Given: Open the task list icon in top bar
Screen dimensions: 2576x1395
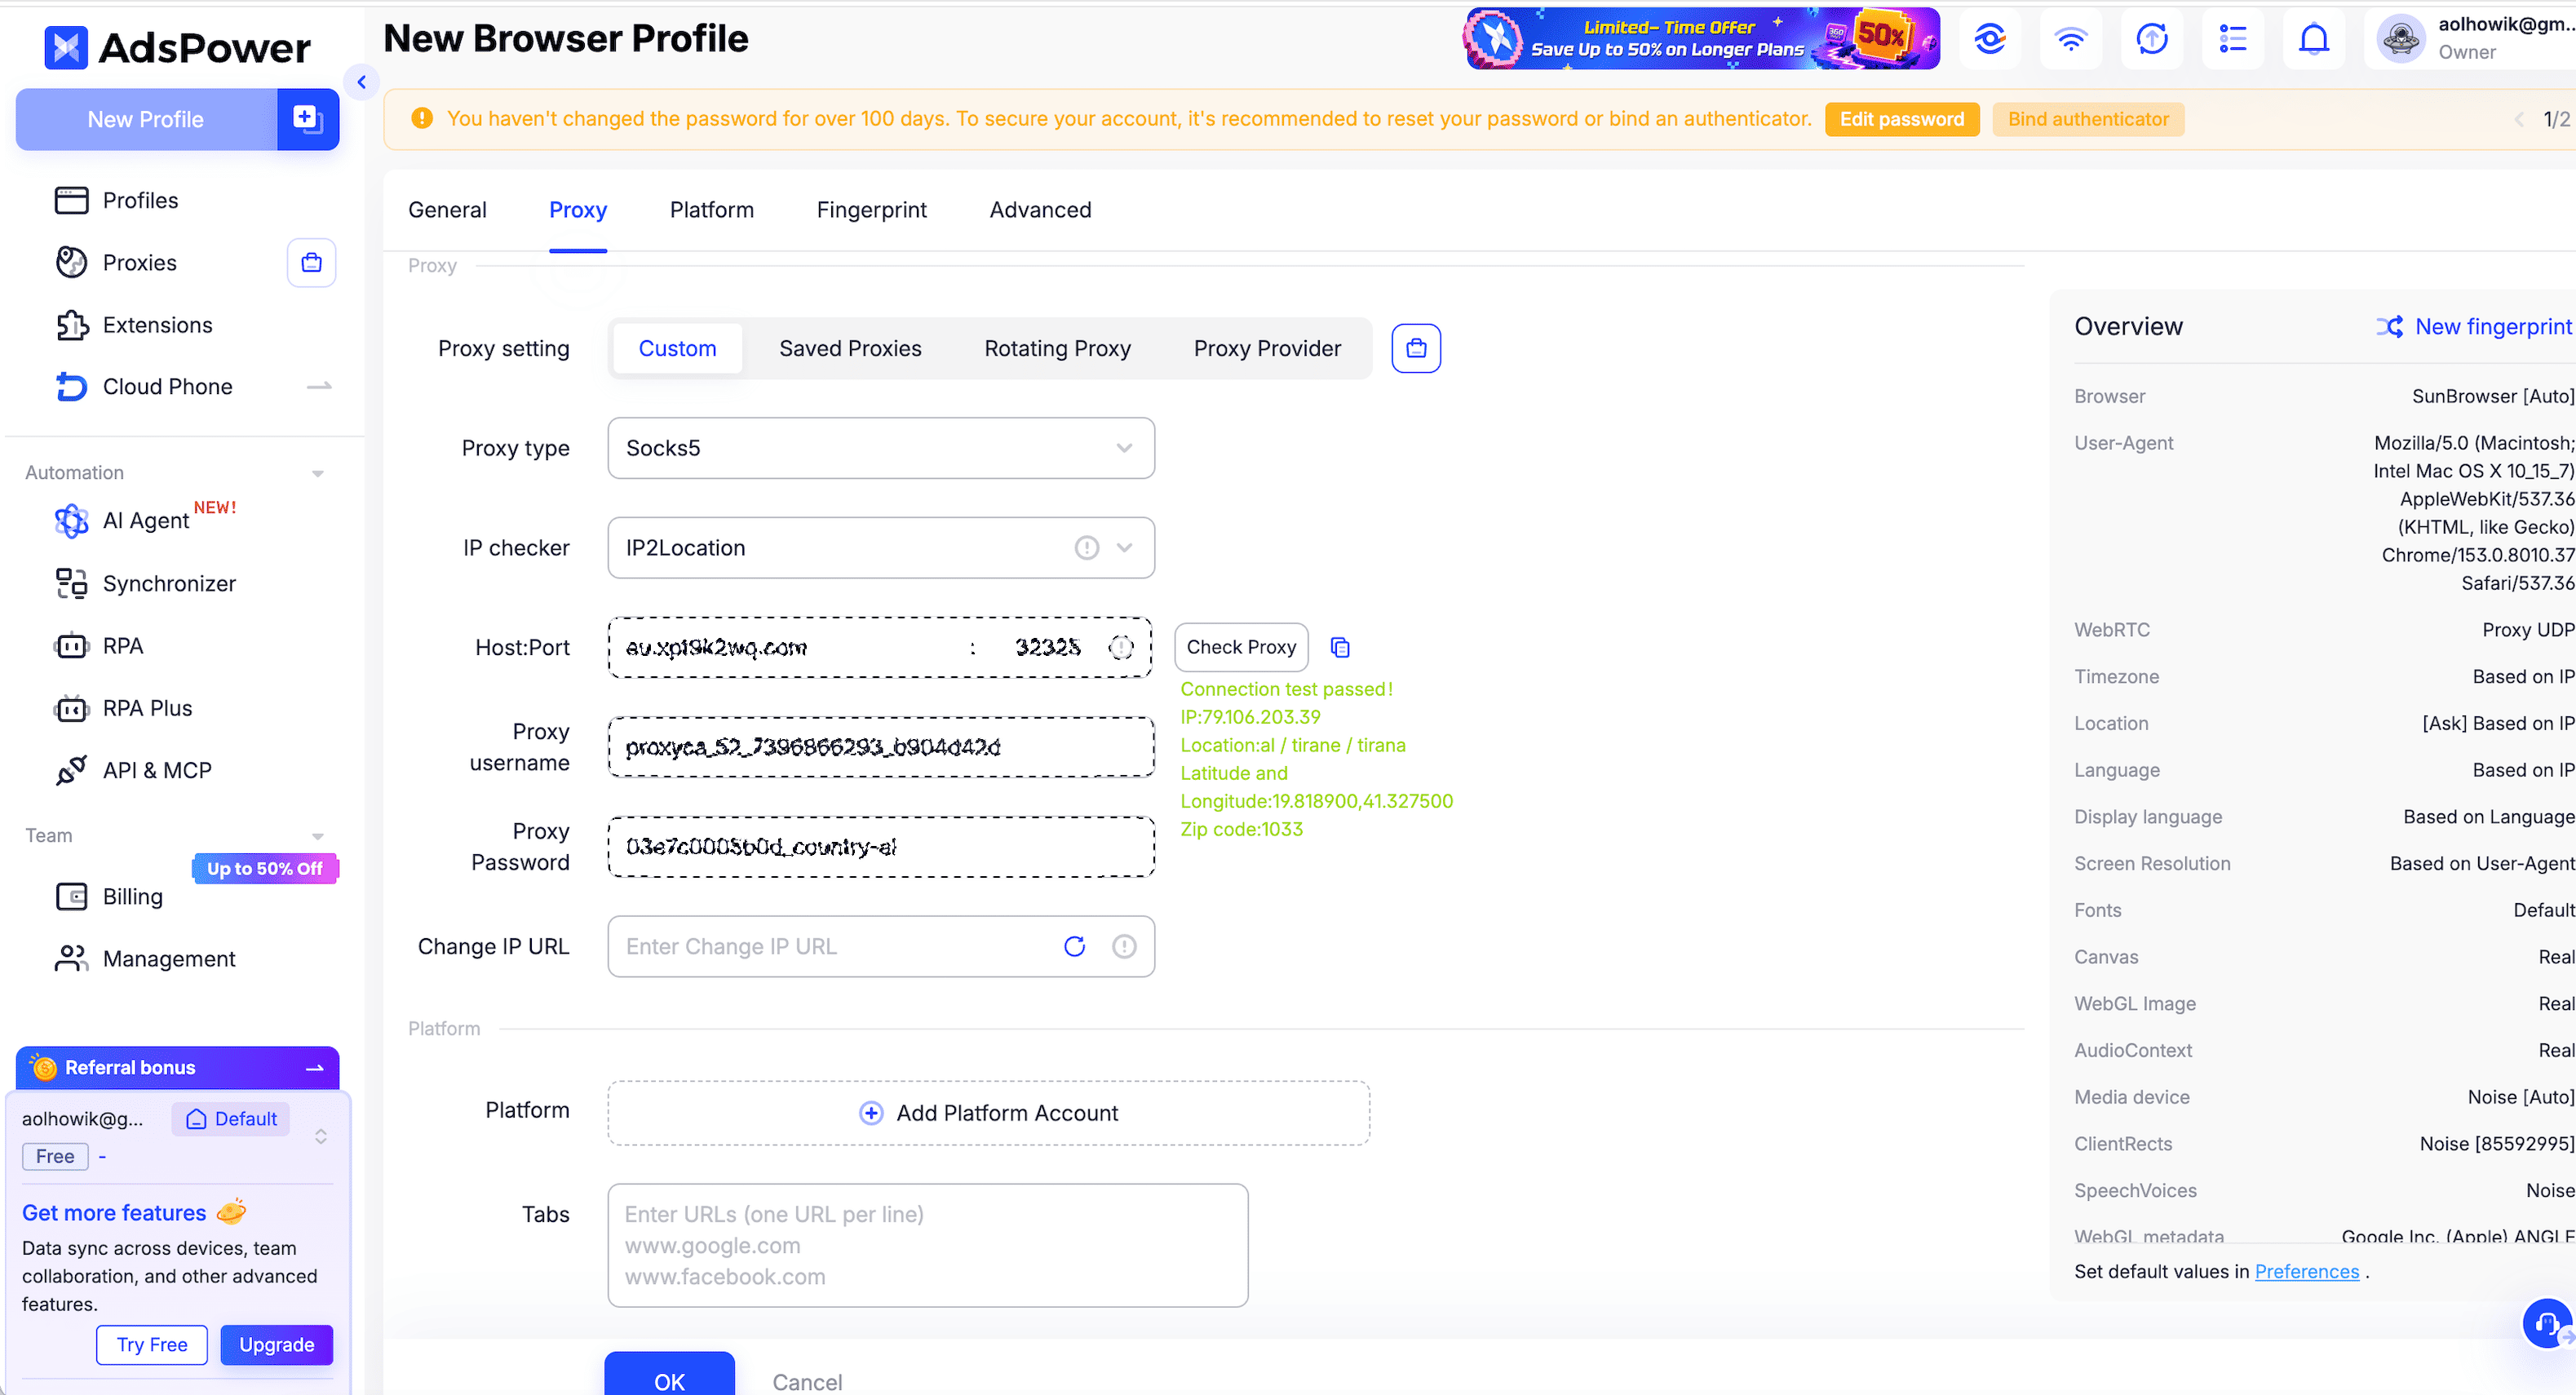Looking at the screenshot, I should point(2232,40).
